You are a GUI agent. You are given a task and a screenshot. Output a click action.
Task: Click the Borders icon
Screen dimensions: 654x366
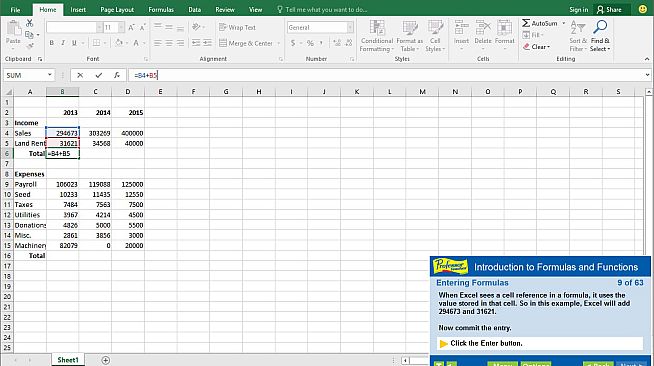point(96,43)
